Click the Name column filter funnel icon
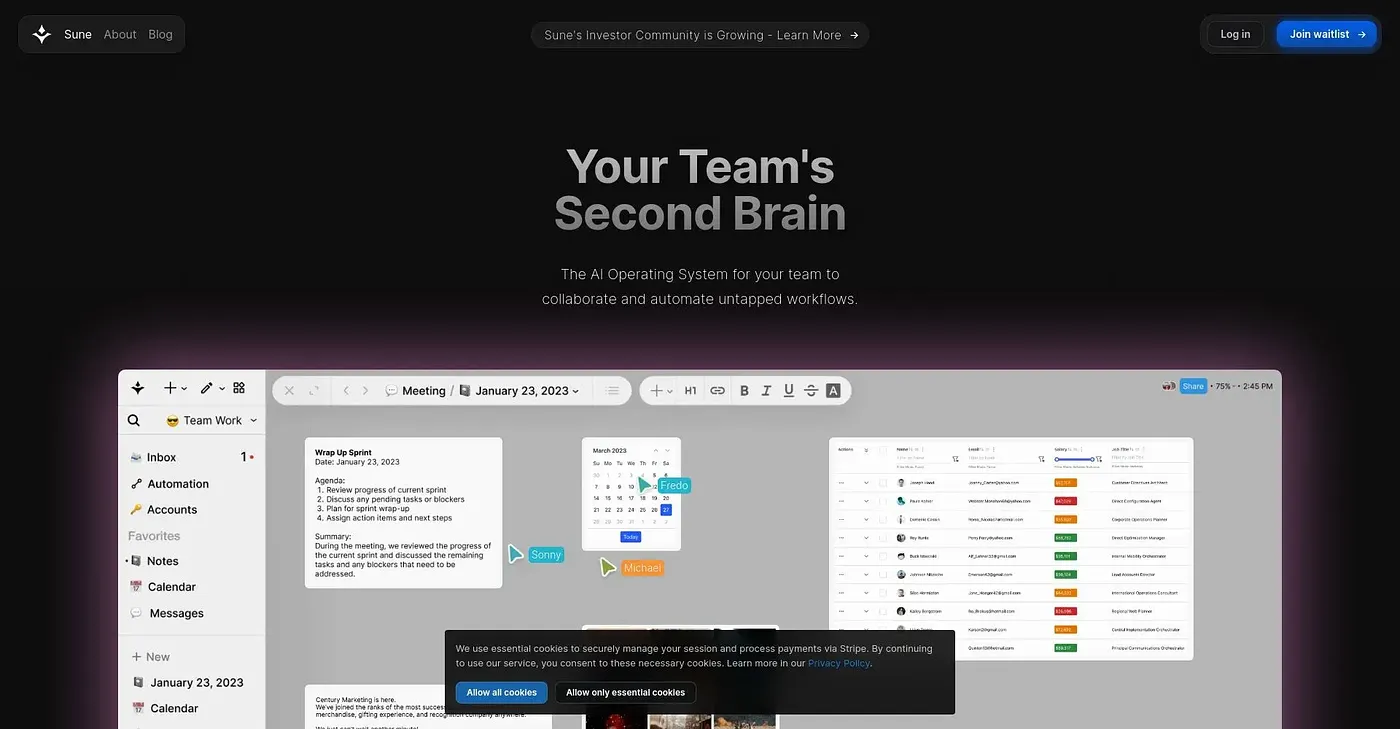 [955, 459]
